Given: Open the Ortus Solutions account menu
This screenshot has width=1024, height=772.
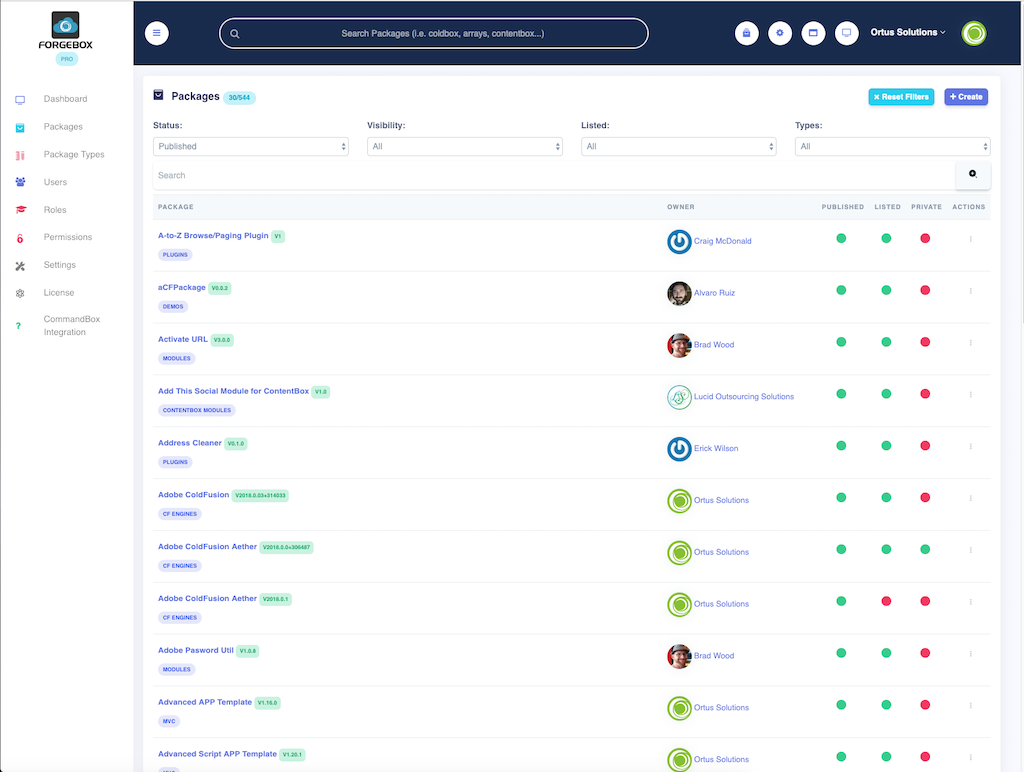Looking at the screenshot, I should tap(908, 33).
